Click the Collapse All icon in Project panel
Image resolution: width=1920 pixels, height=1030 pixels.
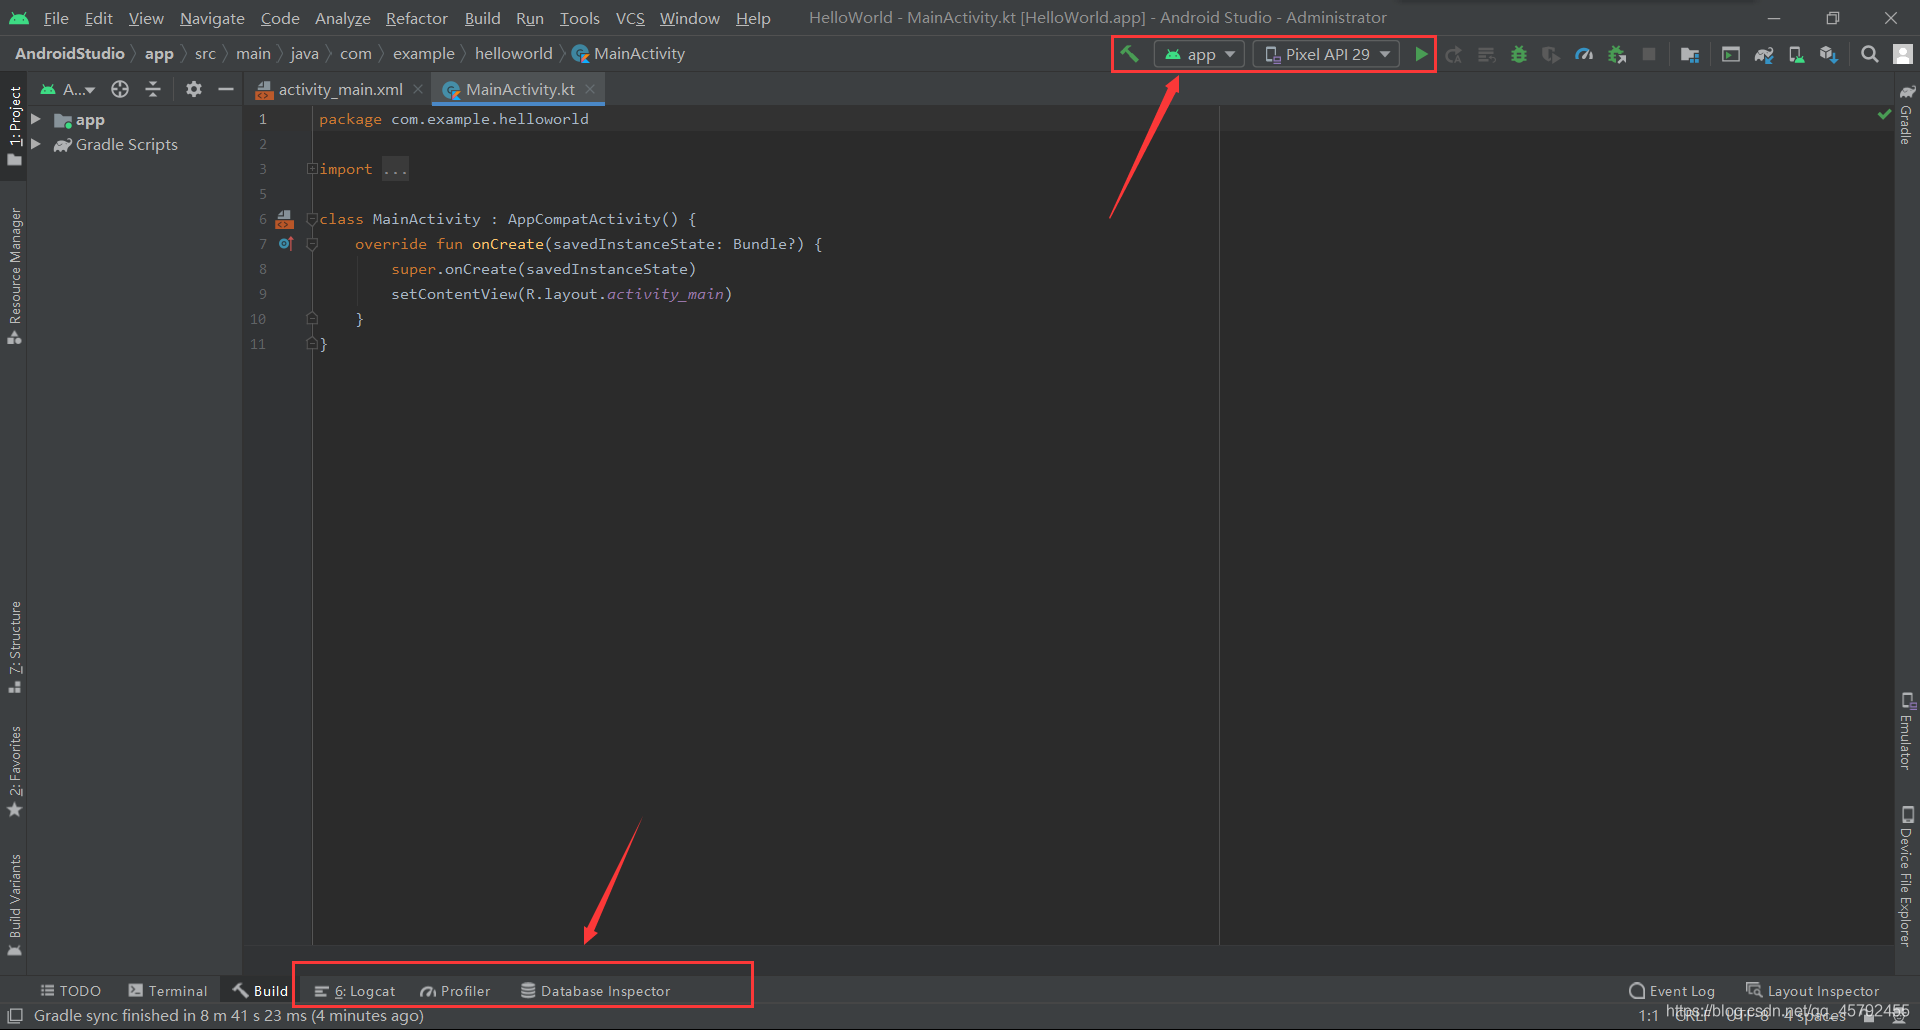pos(153,89)
